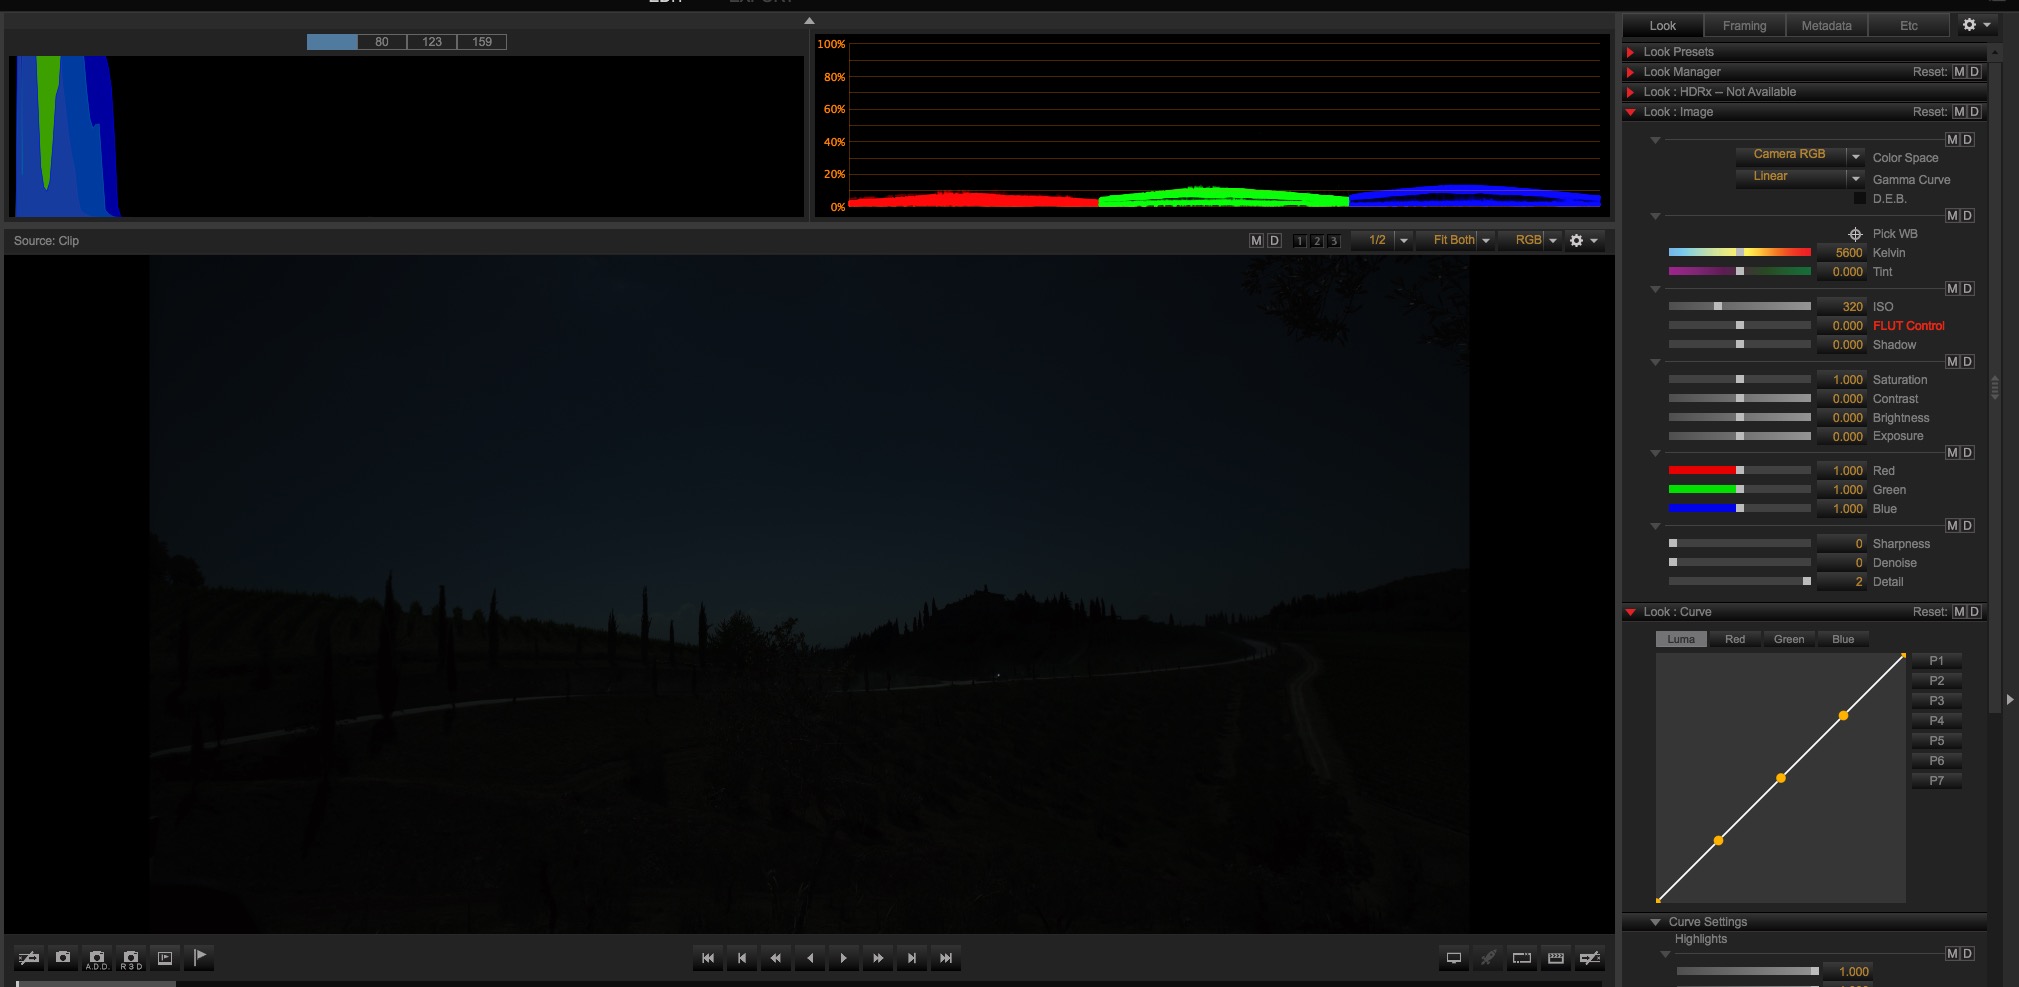Click the marker flag icon
Screen dimensions: 2019x987
199,958
